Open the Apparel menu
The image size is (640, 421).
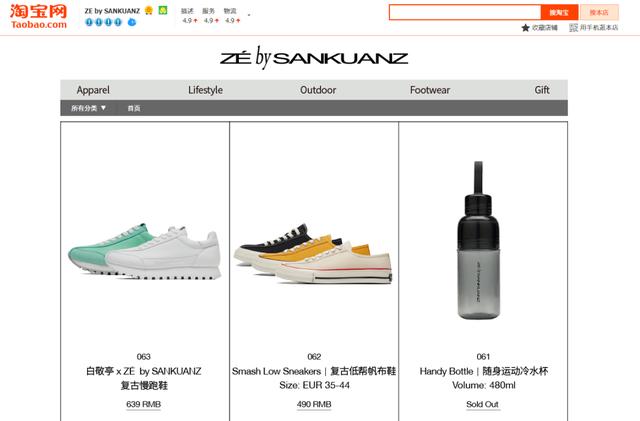click(93, 90)
